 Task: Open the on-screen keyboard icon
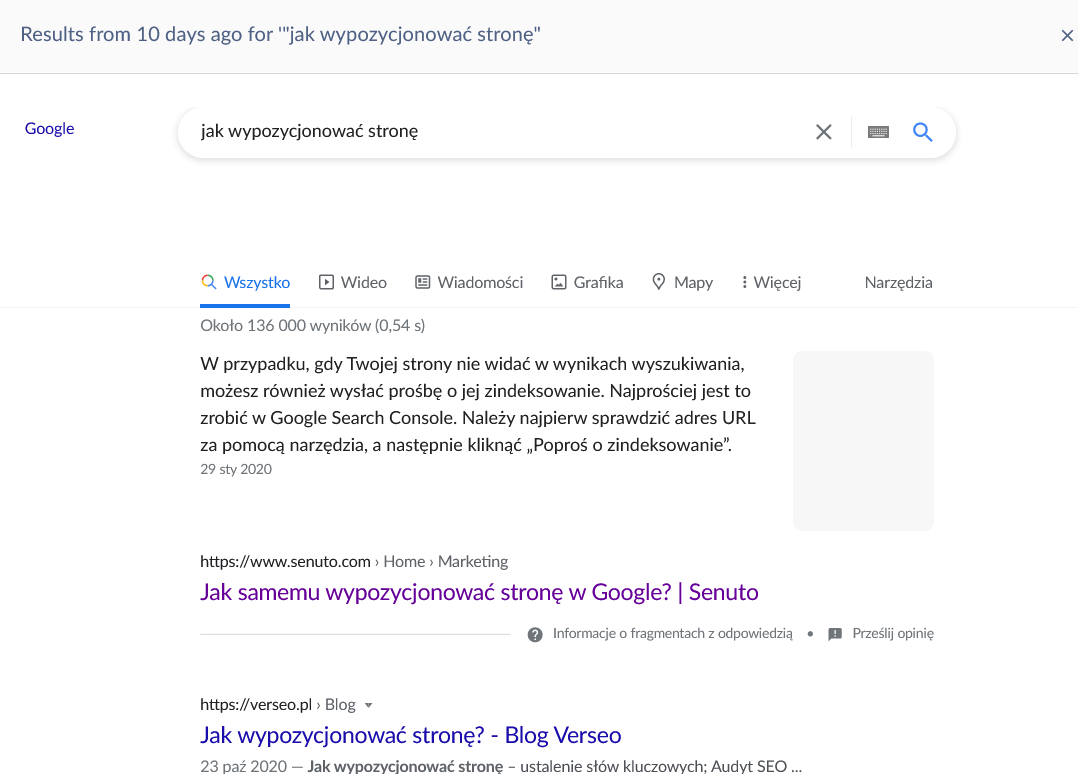point(878,132)
